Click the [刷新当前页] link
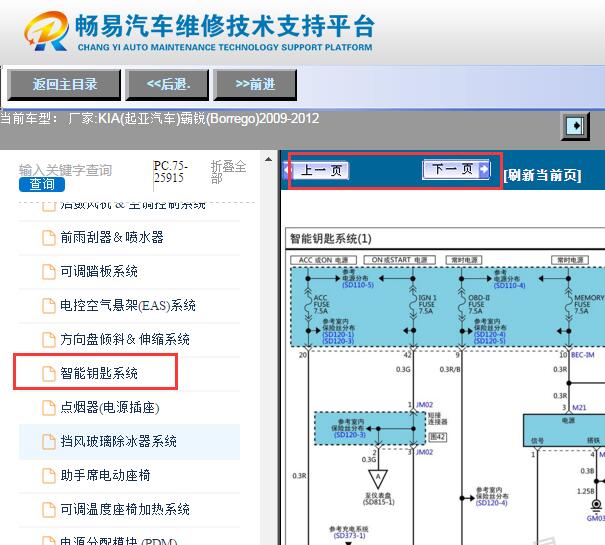This screenshot has height=545, width=605. click(x=542, y=175)
